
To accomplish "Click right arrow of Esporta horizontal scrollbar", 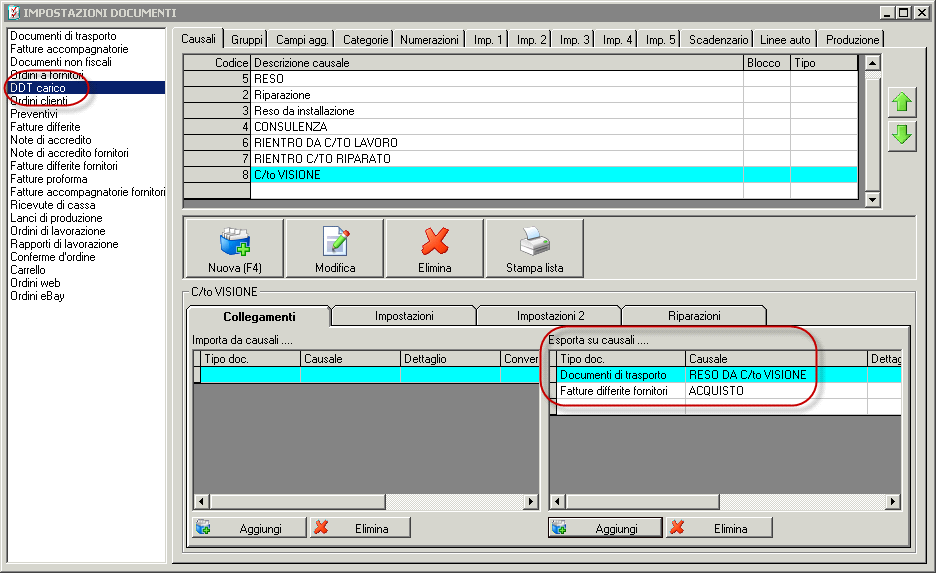I will 892,501.
